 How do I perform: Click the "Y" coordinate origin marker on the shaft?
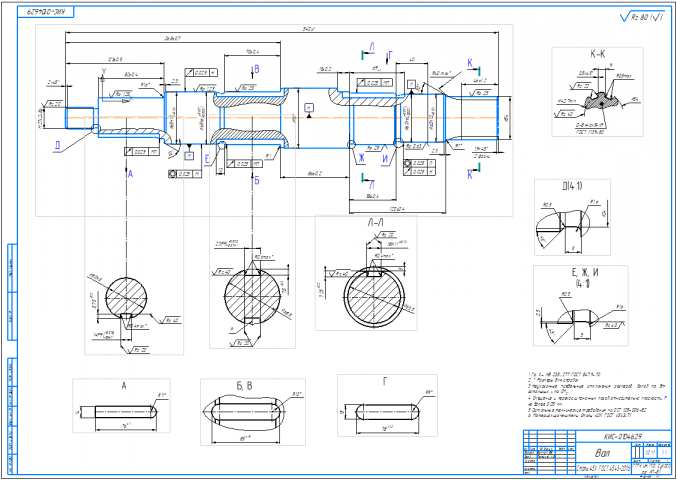pos(103,71)
